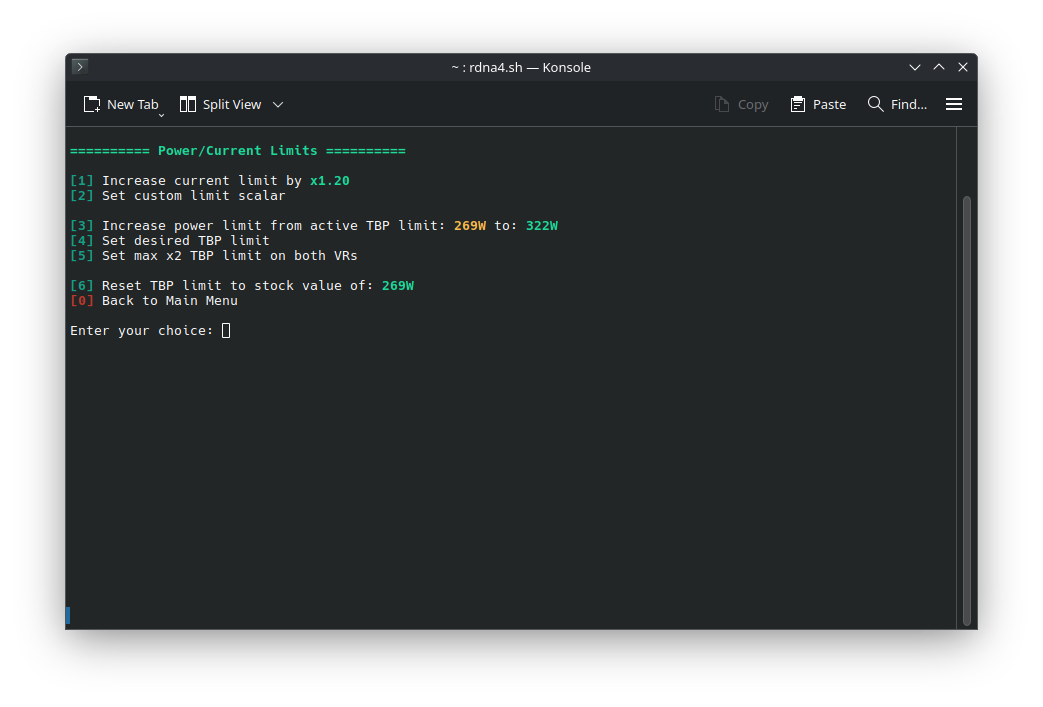The height and width of the screenshot is (707, 1043).
Task: Click the green 322W power value
Action: tap(541, 226)
